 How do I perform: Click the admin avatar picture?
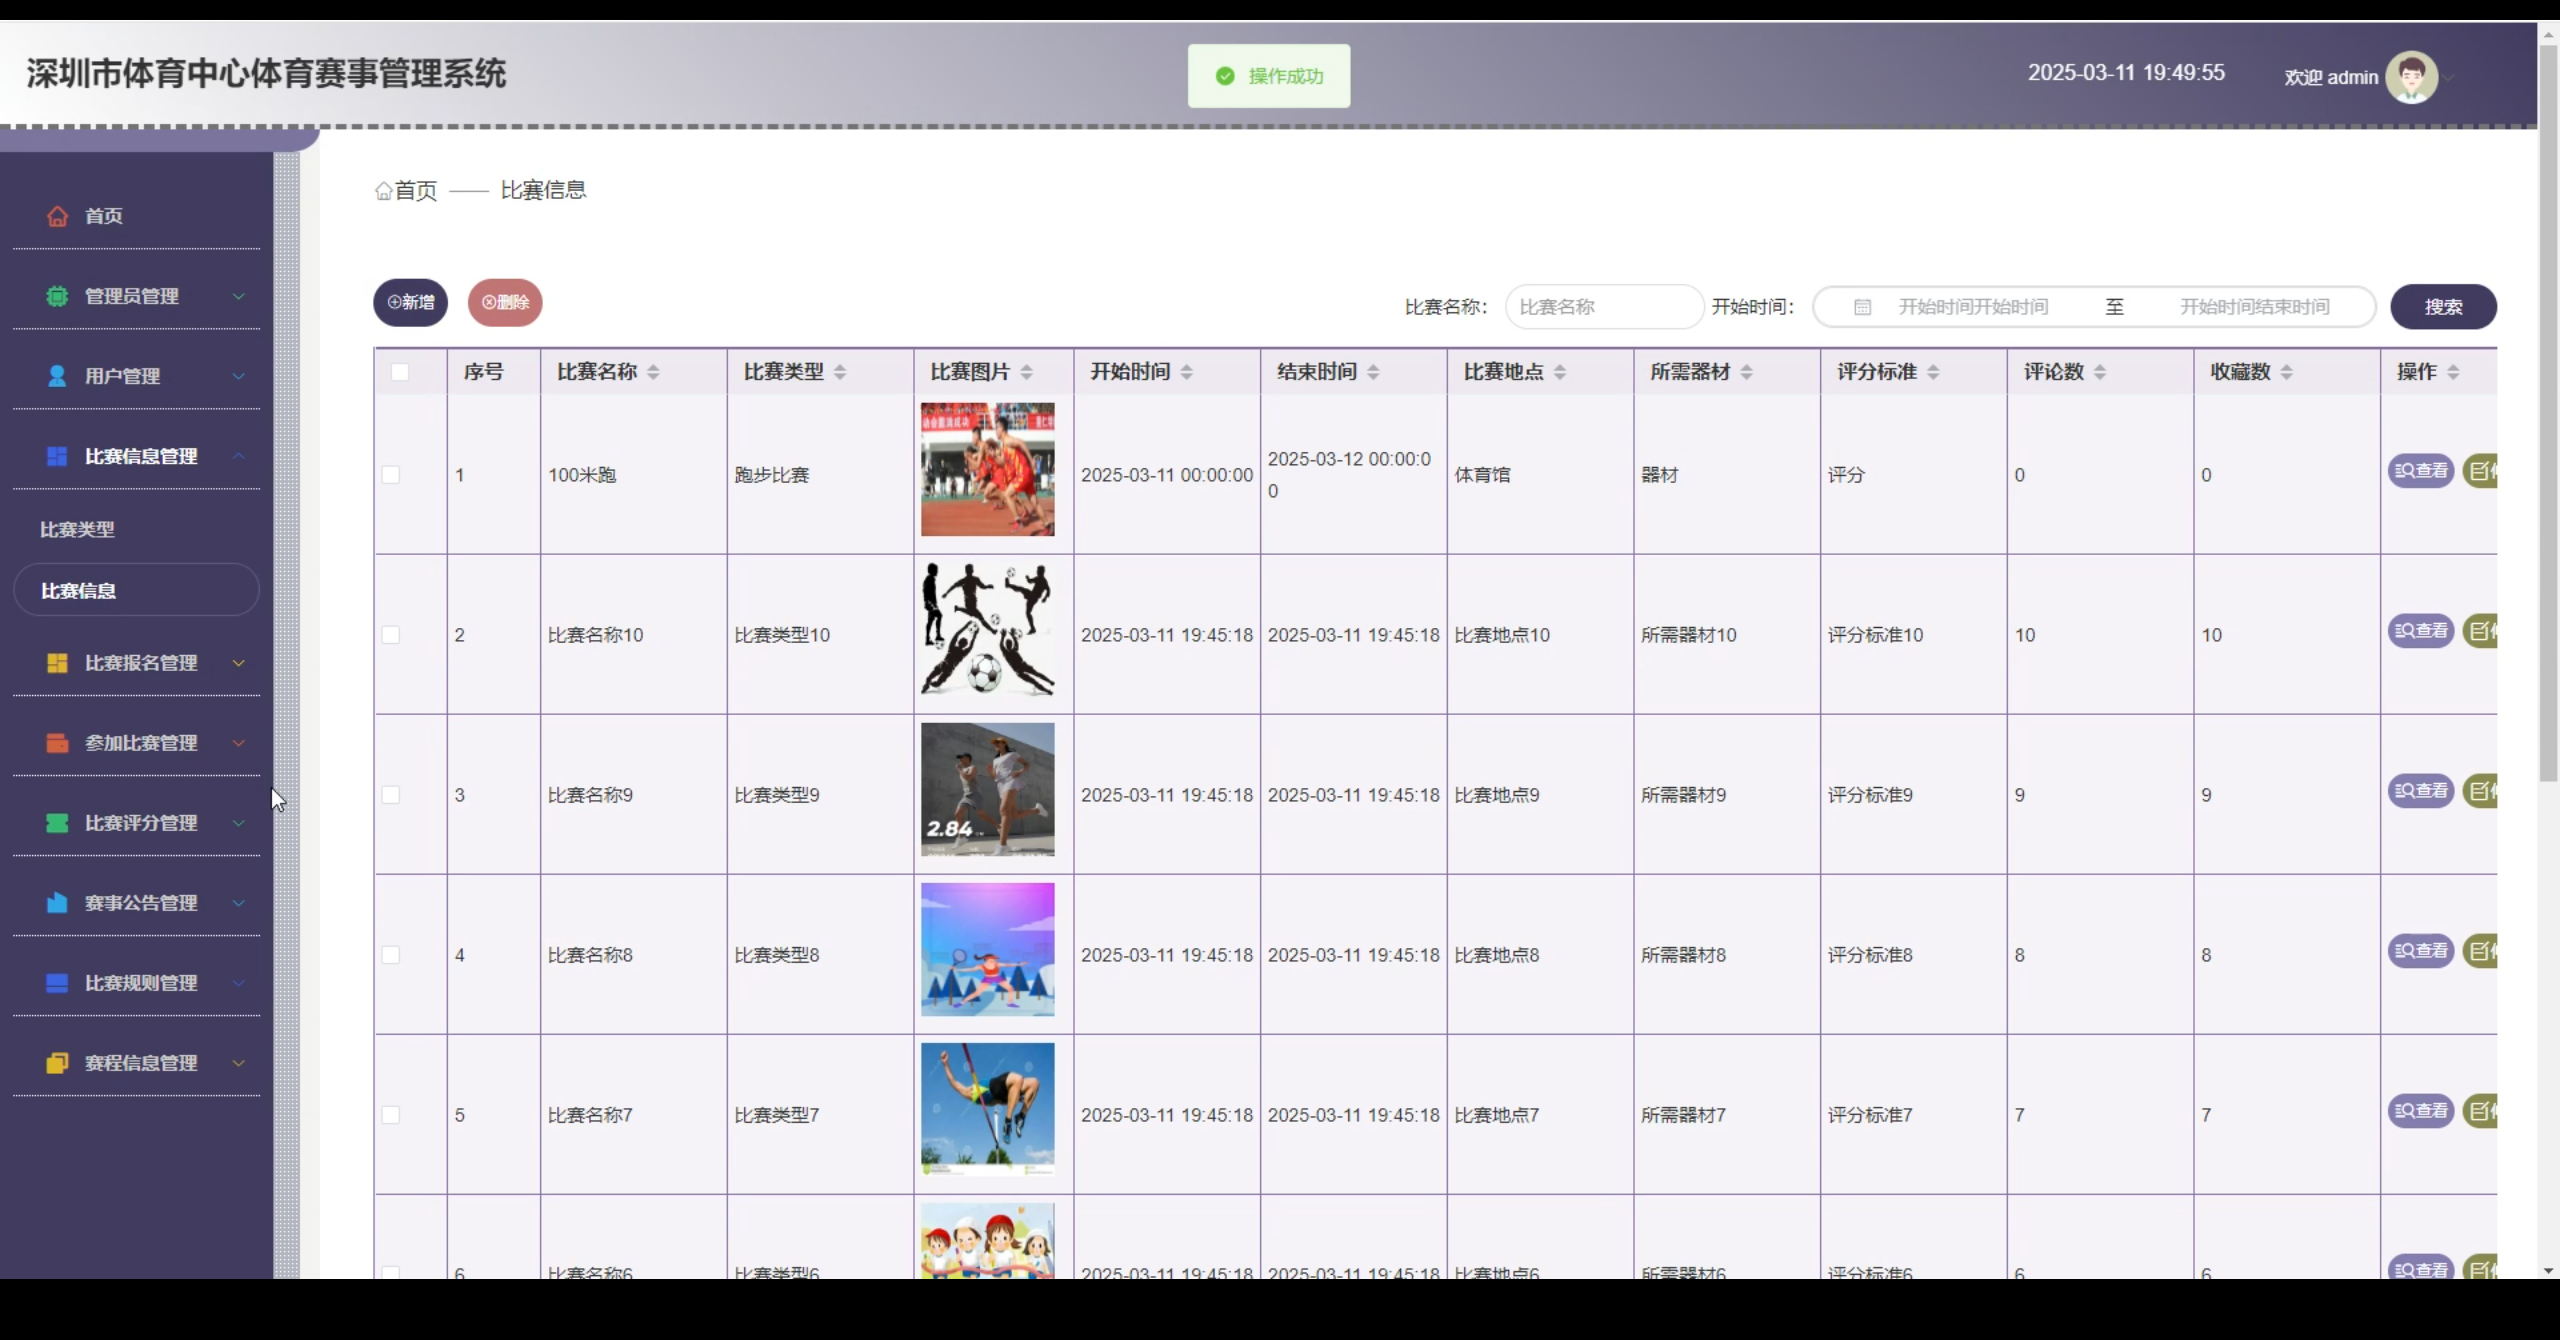[2411, 77]
